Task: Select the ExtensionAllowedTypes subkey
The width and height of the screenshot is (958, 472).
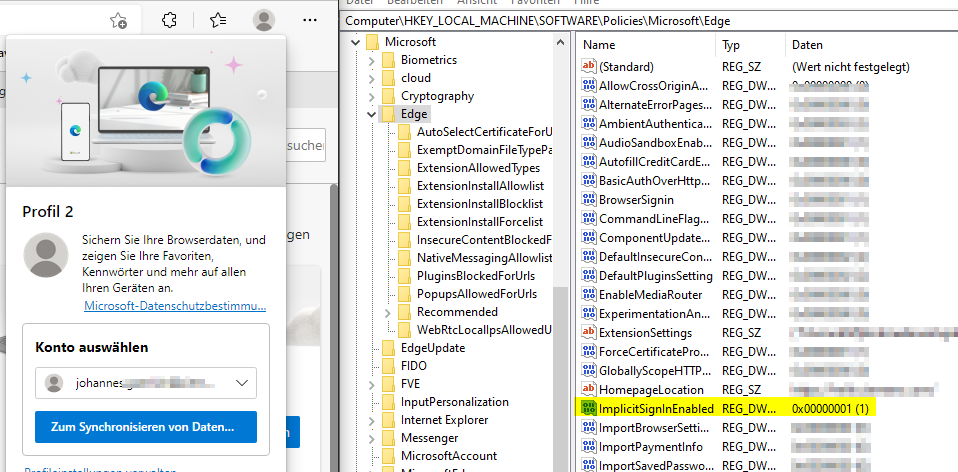Action: 478,168
